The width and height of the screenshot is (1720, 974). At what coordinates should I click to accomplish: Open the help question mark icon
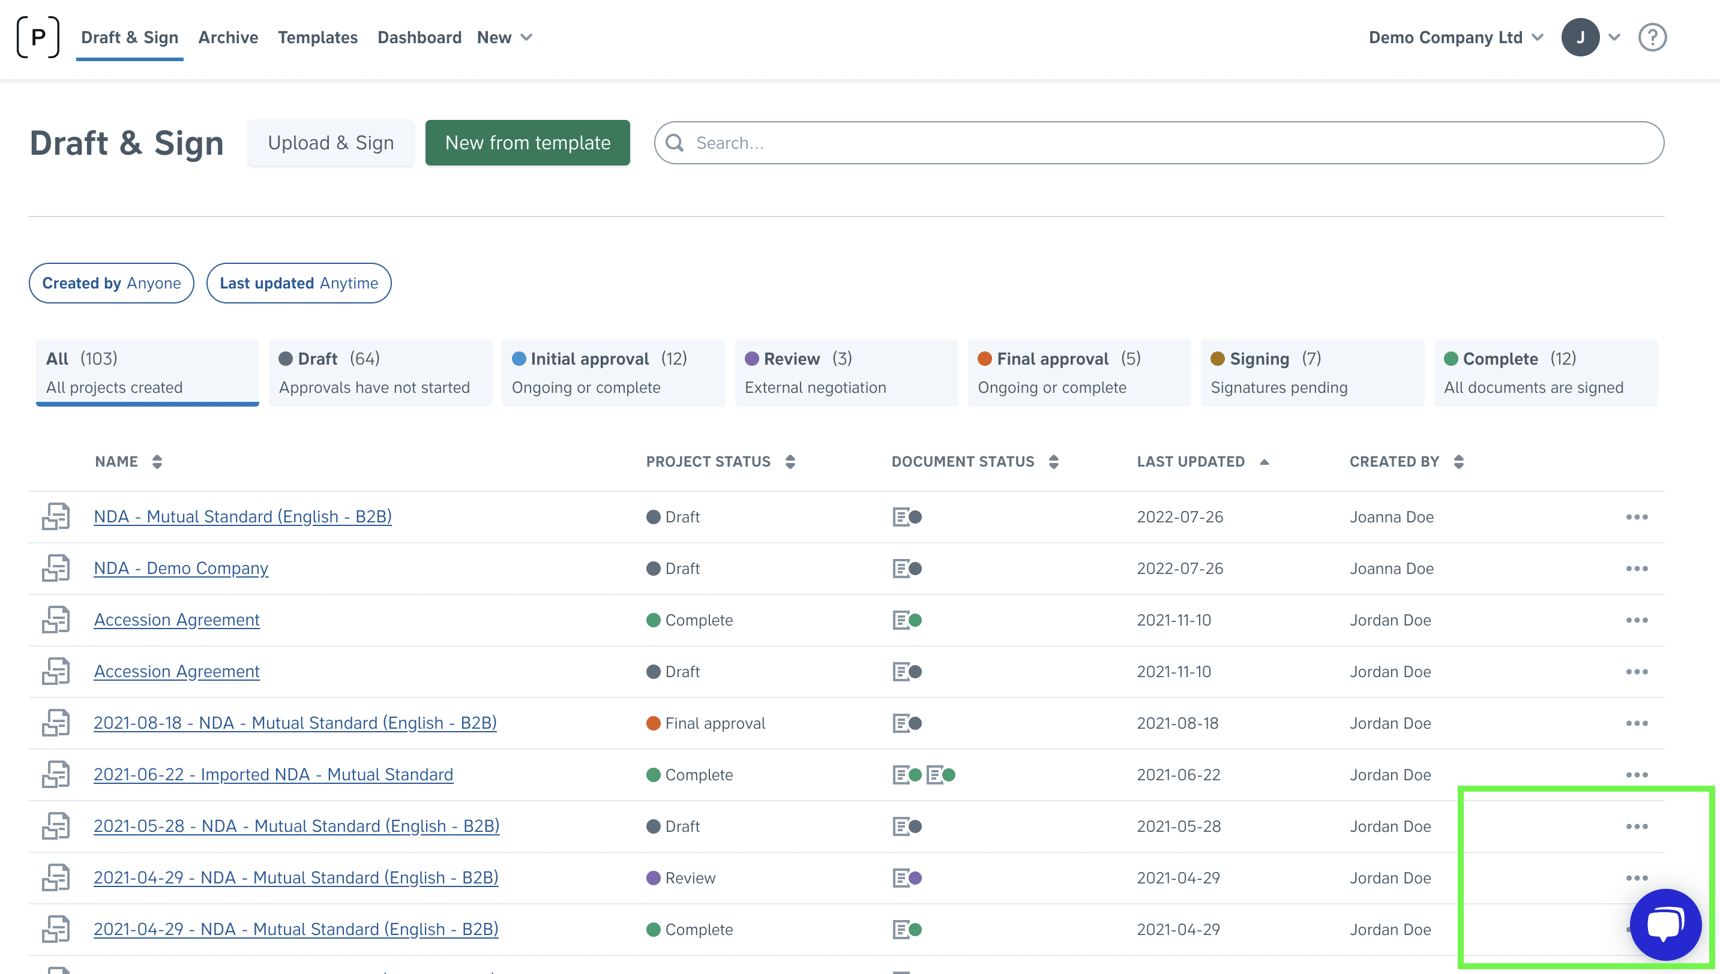(x=1652, y=37)
